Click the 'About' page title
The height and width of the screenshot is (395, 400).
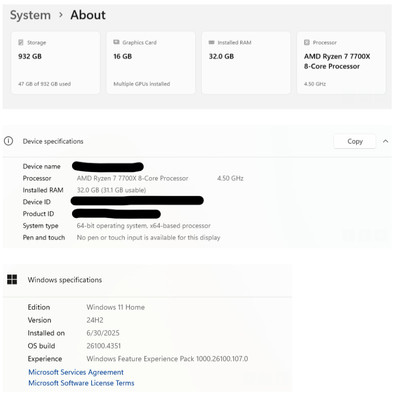[88, 15]
